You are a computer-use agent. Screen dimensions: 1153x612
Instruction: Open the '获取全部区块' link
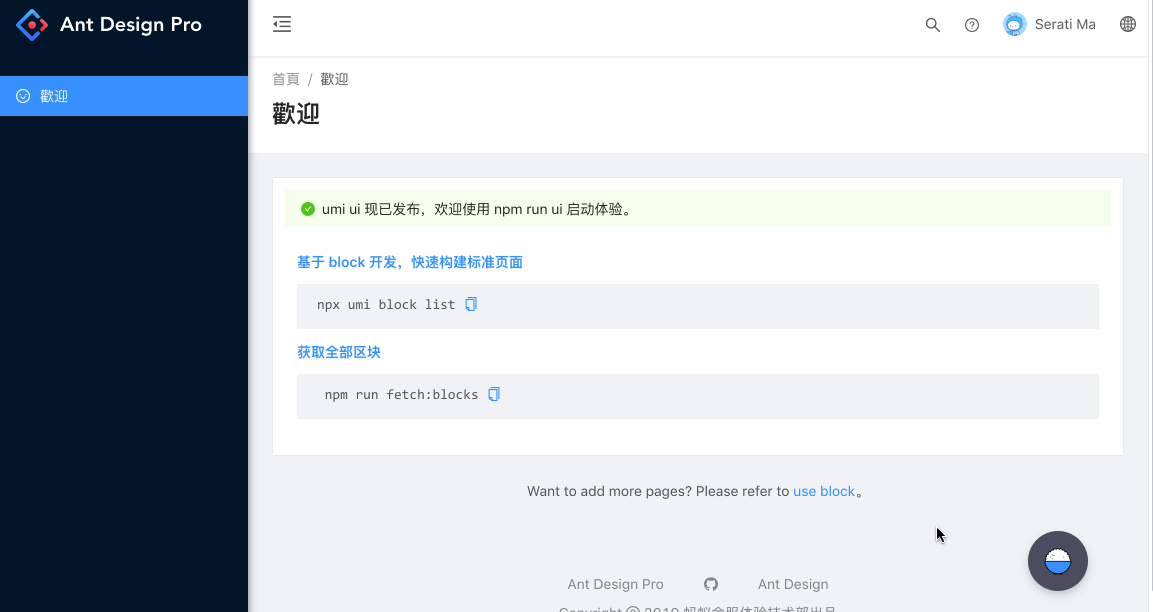(339, 352)
